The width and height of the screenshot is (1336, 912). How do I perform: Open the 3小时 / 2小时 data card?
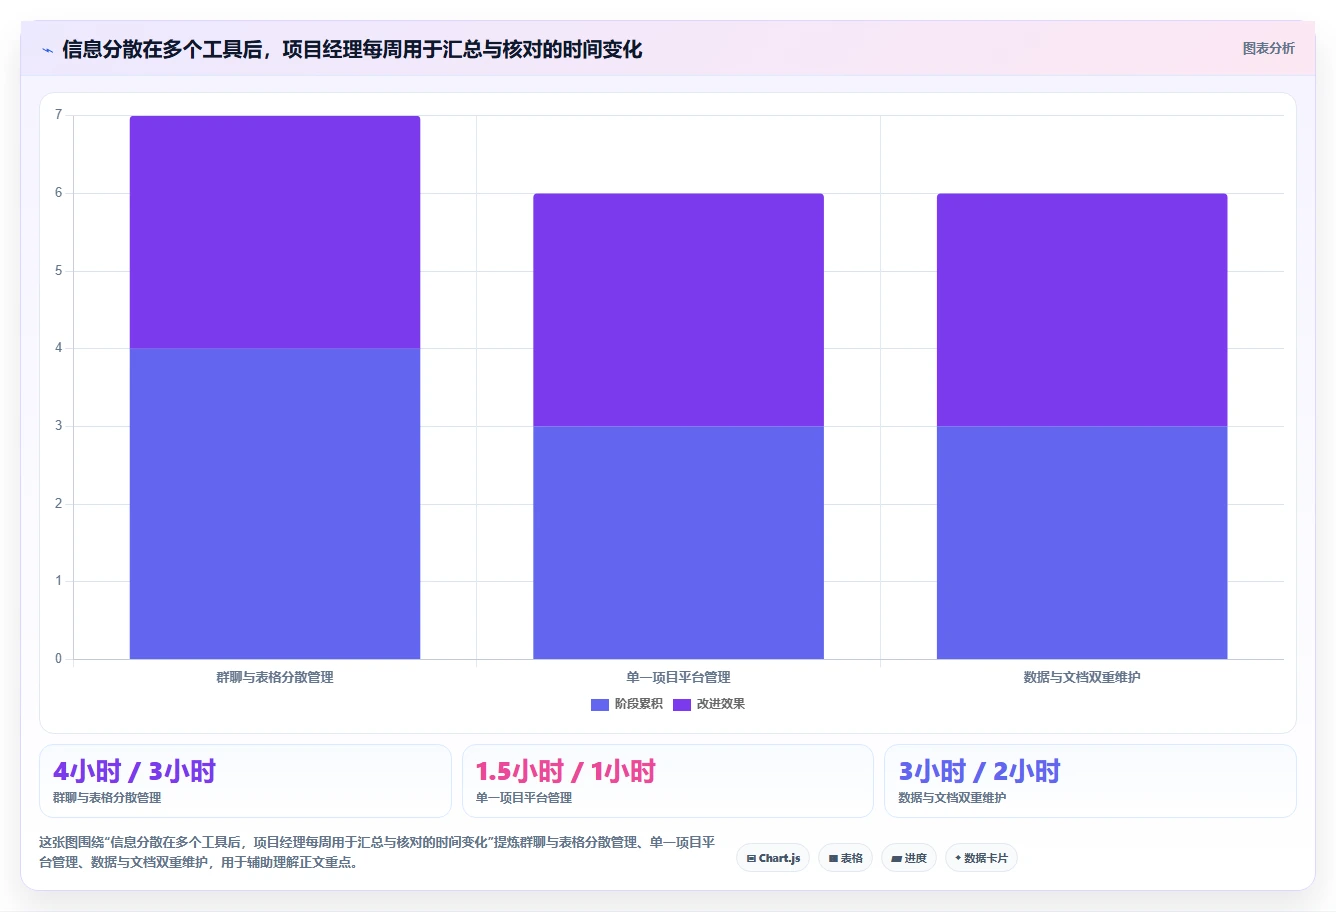click(x=1090, y=781)
